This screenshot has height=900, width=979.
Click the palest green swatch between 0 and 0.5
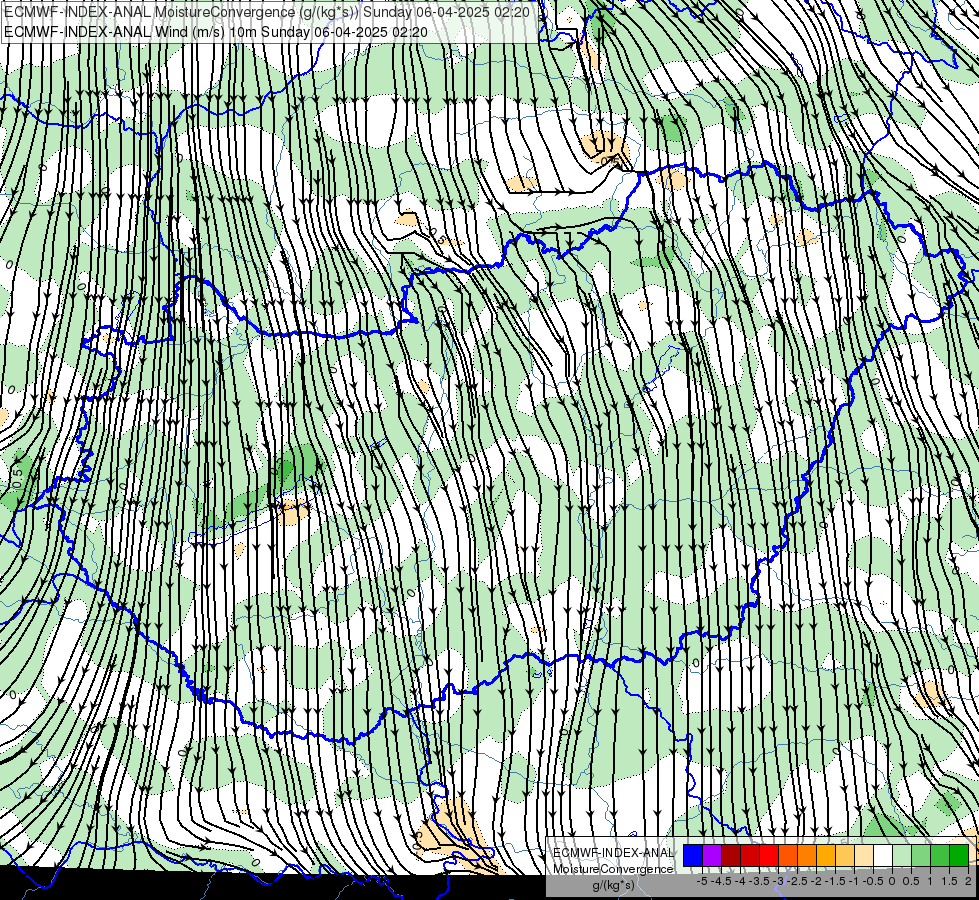click(x=902, y=856)
